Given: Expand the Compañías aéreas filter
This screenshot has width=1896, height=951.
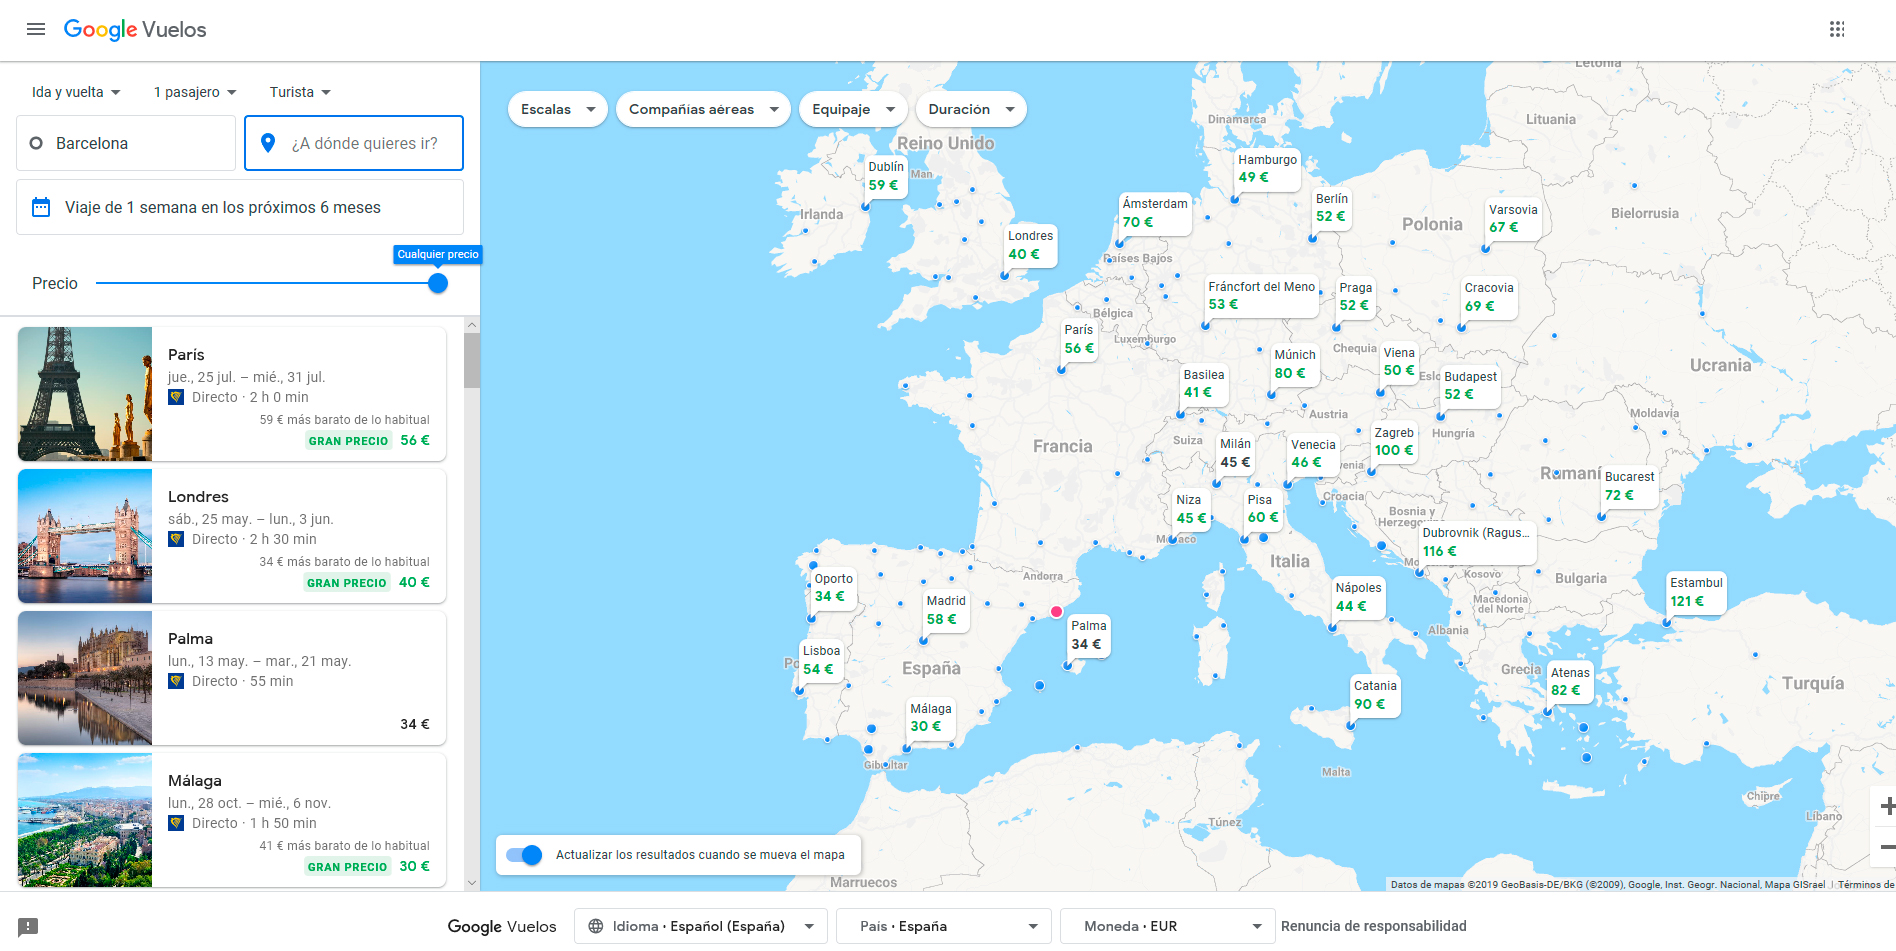Looking at the screenshot, I should (703, 109).
